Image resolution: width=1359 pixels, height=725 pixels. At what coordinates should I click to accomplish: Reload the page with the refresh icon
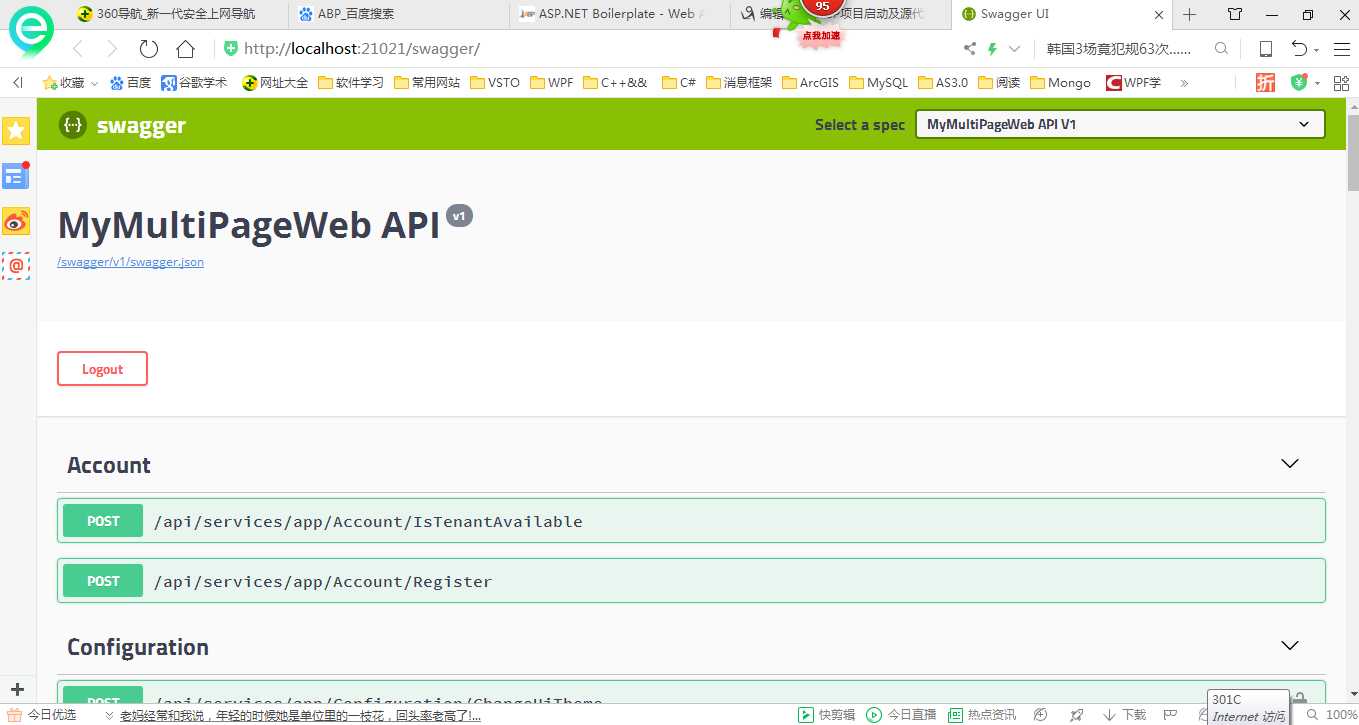click(x=149, y=48)
